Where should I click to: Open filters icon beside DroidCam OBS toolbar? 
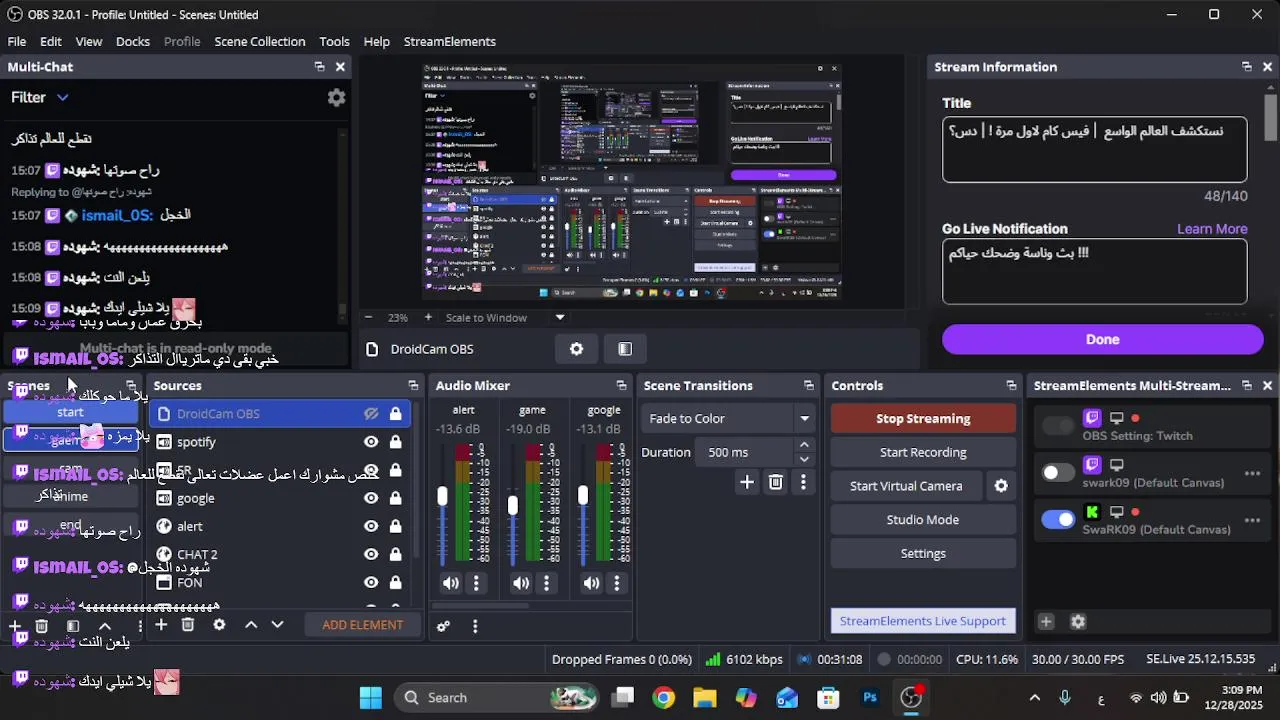[625, 349]
